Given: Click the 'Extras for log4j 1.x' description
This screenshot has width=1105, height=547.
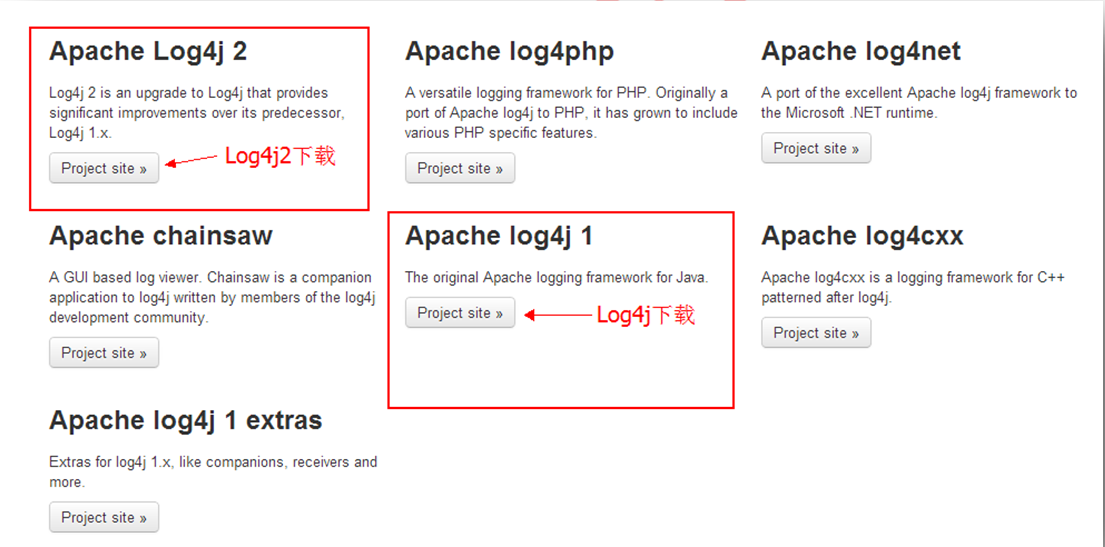Looking at the screenshot, I should point(213,472).
